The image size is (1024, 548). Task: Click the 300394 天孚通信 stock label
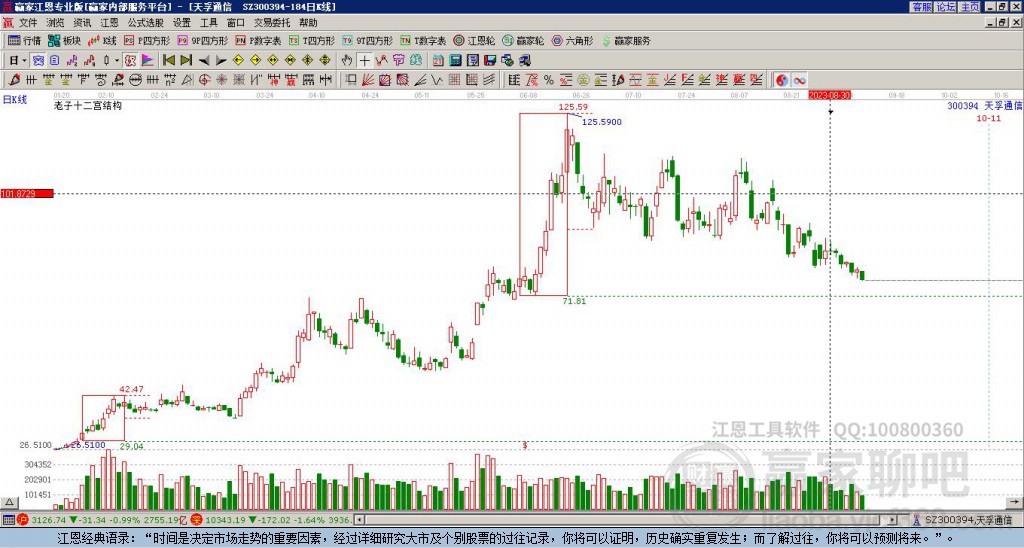[984, 105]
